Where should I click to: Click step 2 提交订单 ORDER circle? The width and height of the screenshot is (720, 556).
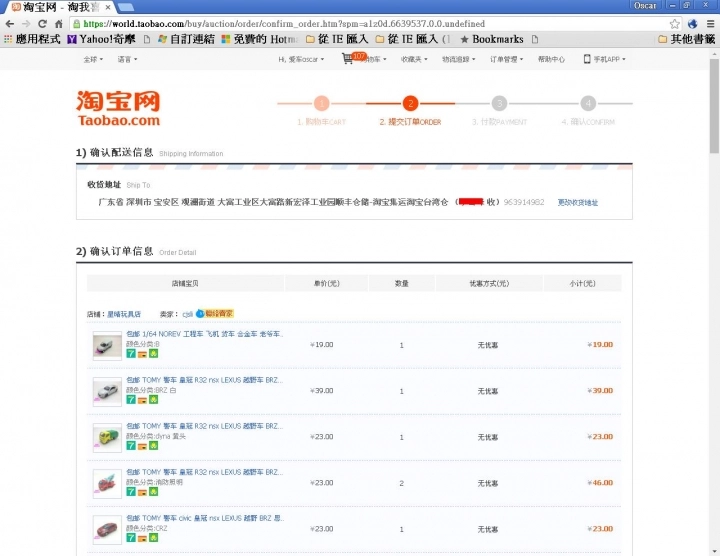(411, 103)
